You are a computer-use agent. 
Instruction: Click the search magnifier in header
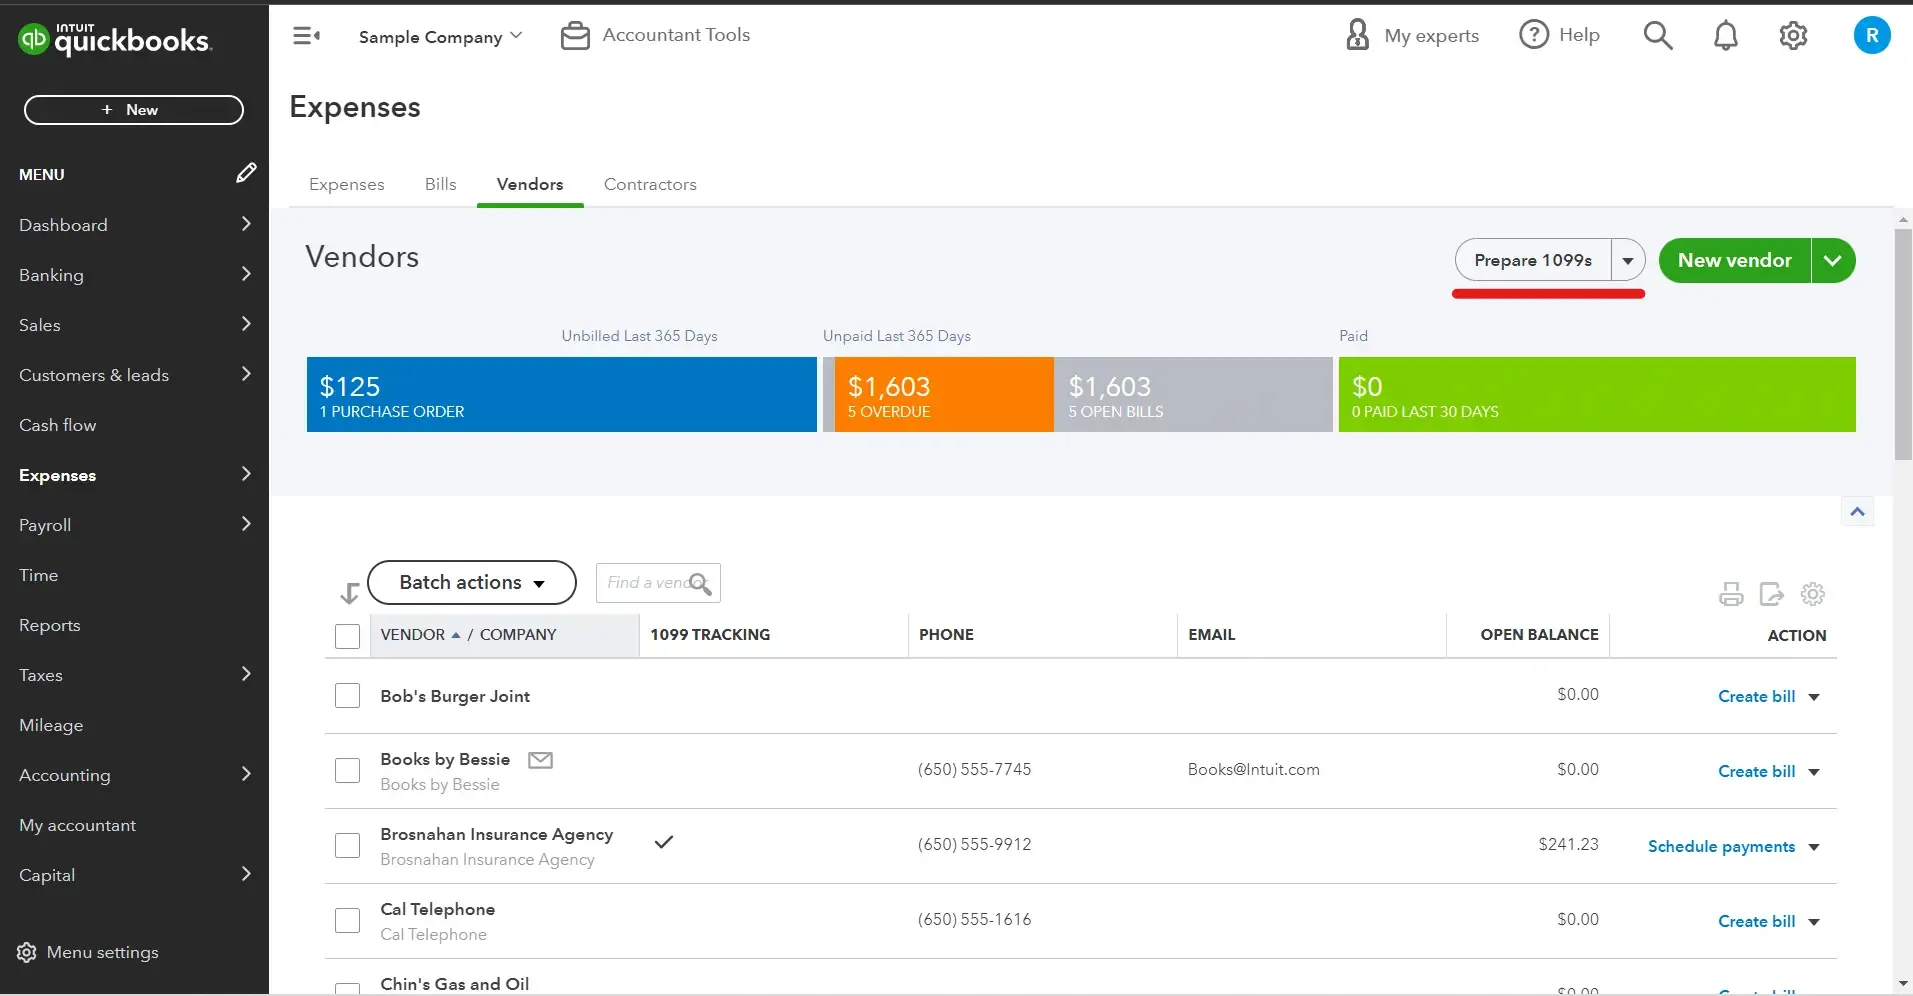(1658, 36)
